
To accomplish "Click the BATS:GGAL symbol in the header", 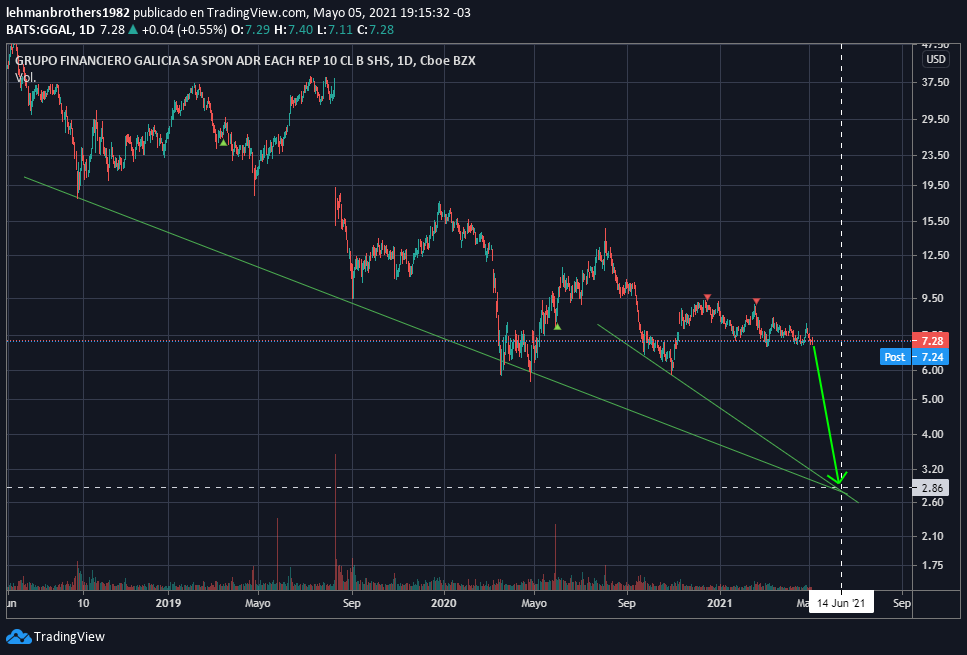I will pyautogui.click(x=40, y=27).
